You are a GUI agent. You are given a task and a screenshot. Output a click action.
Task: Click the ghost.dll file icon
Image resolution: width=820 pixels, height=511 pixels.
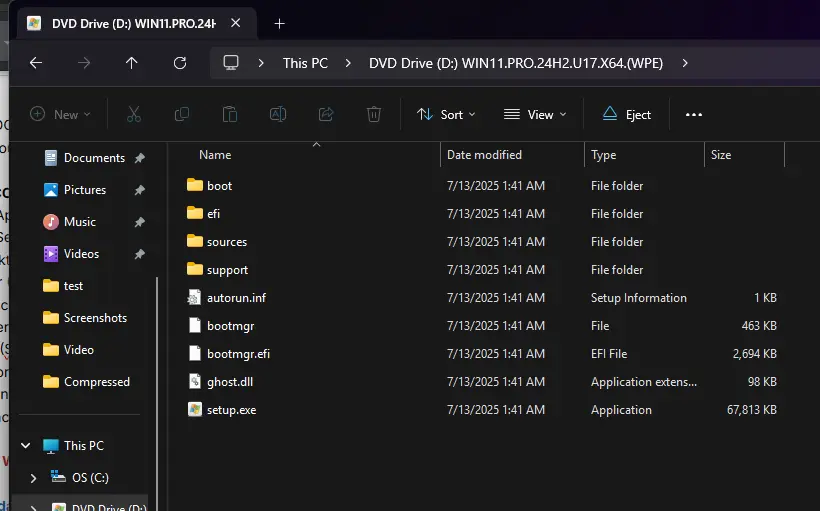click(195, 381)
